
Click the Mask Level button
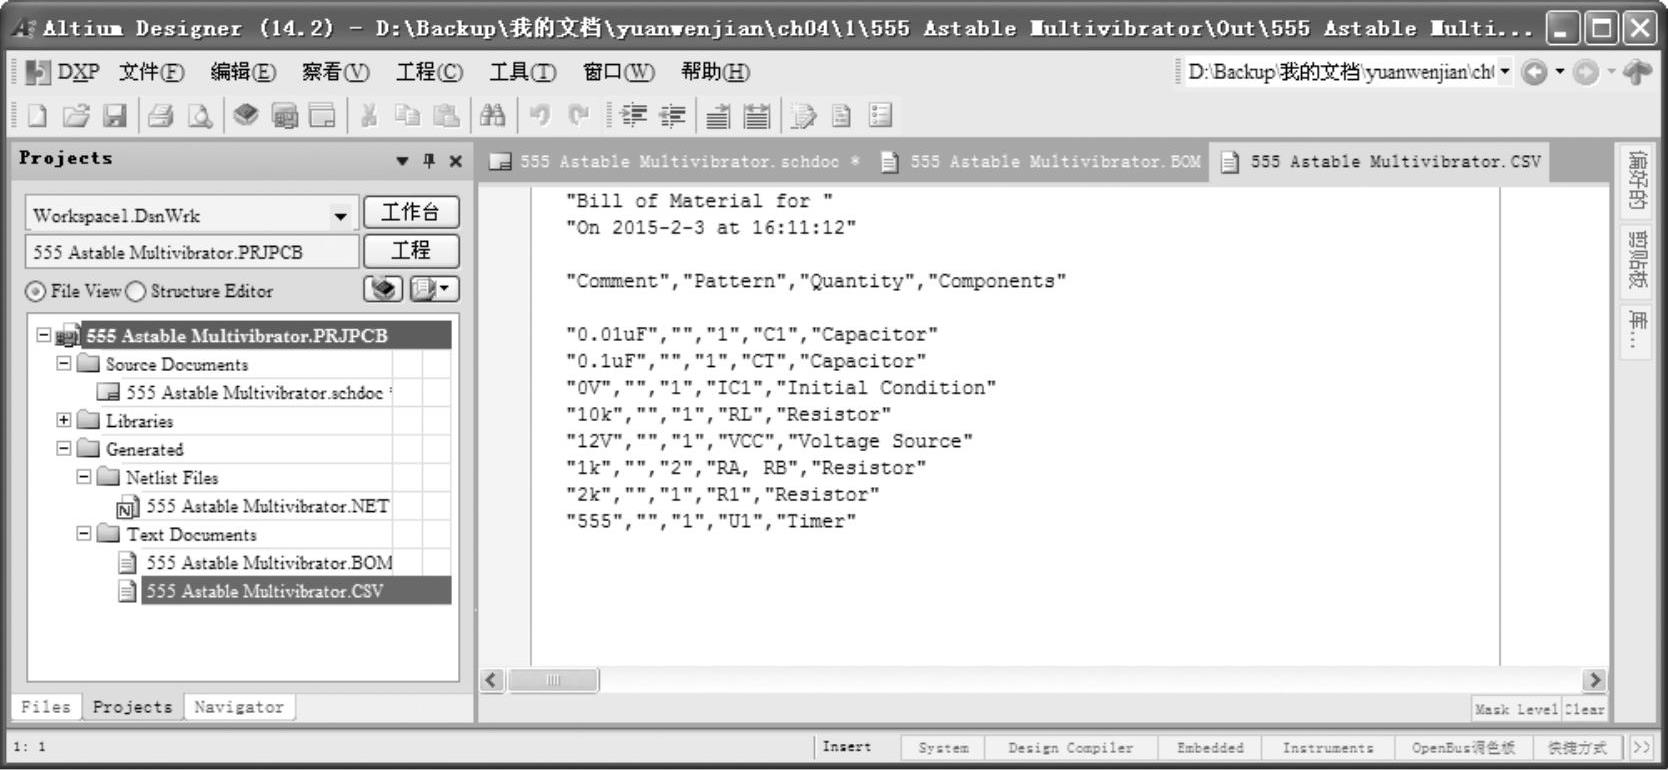[1516, 709]
